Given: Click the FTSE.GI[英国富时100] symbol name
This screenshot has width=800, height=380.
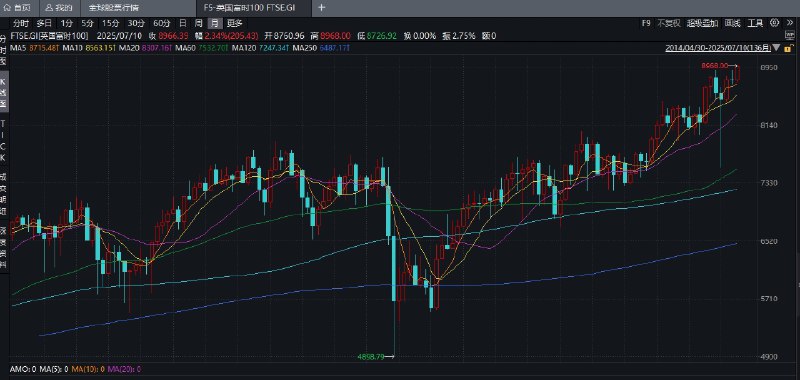Looking at the screenshot, I should coord(49,36).
